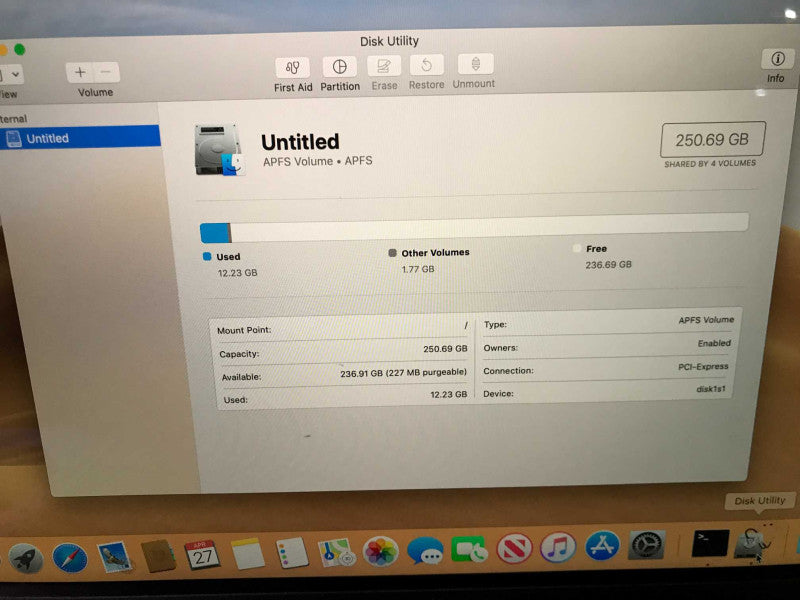
Task: Open App Store from the Dock
Action: (603, 546)
